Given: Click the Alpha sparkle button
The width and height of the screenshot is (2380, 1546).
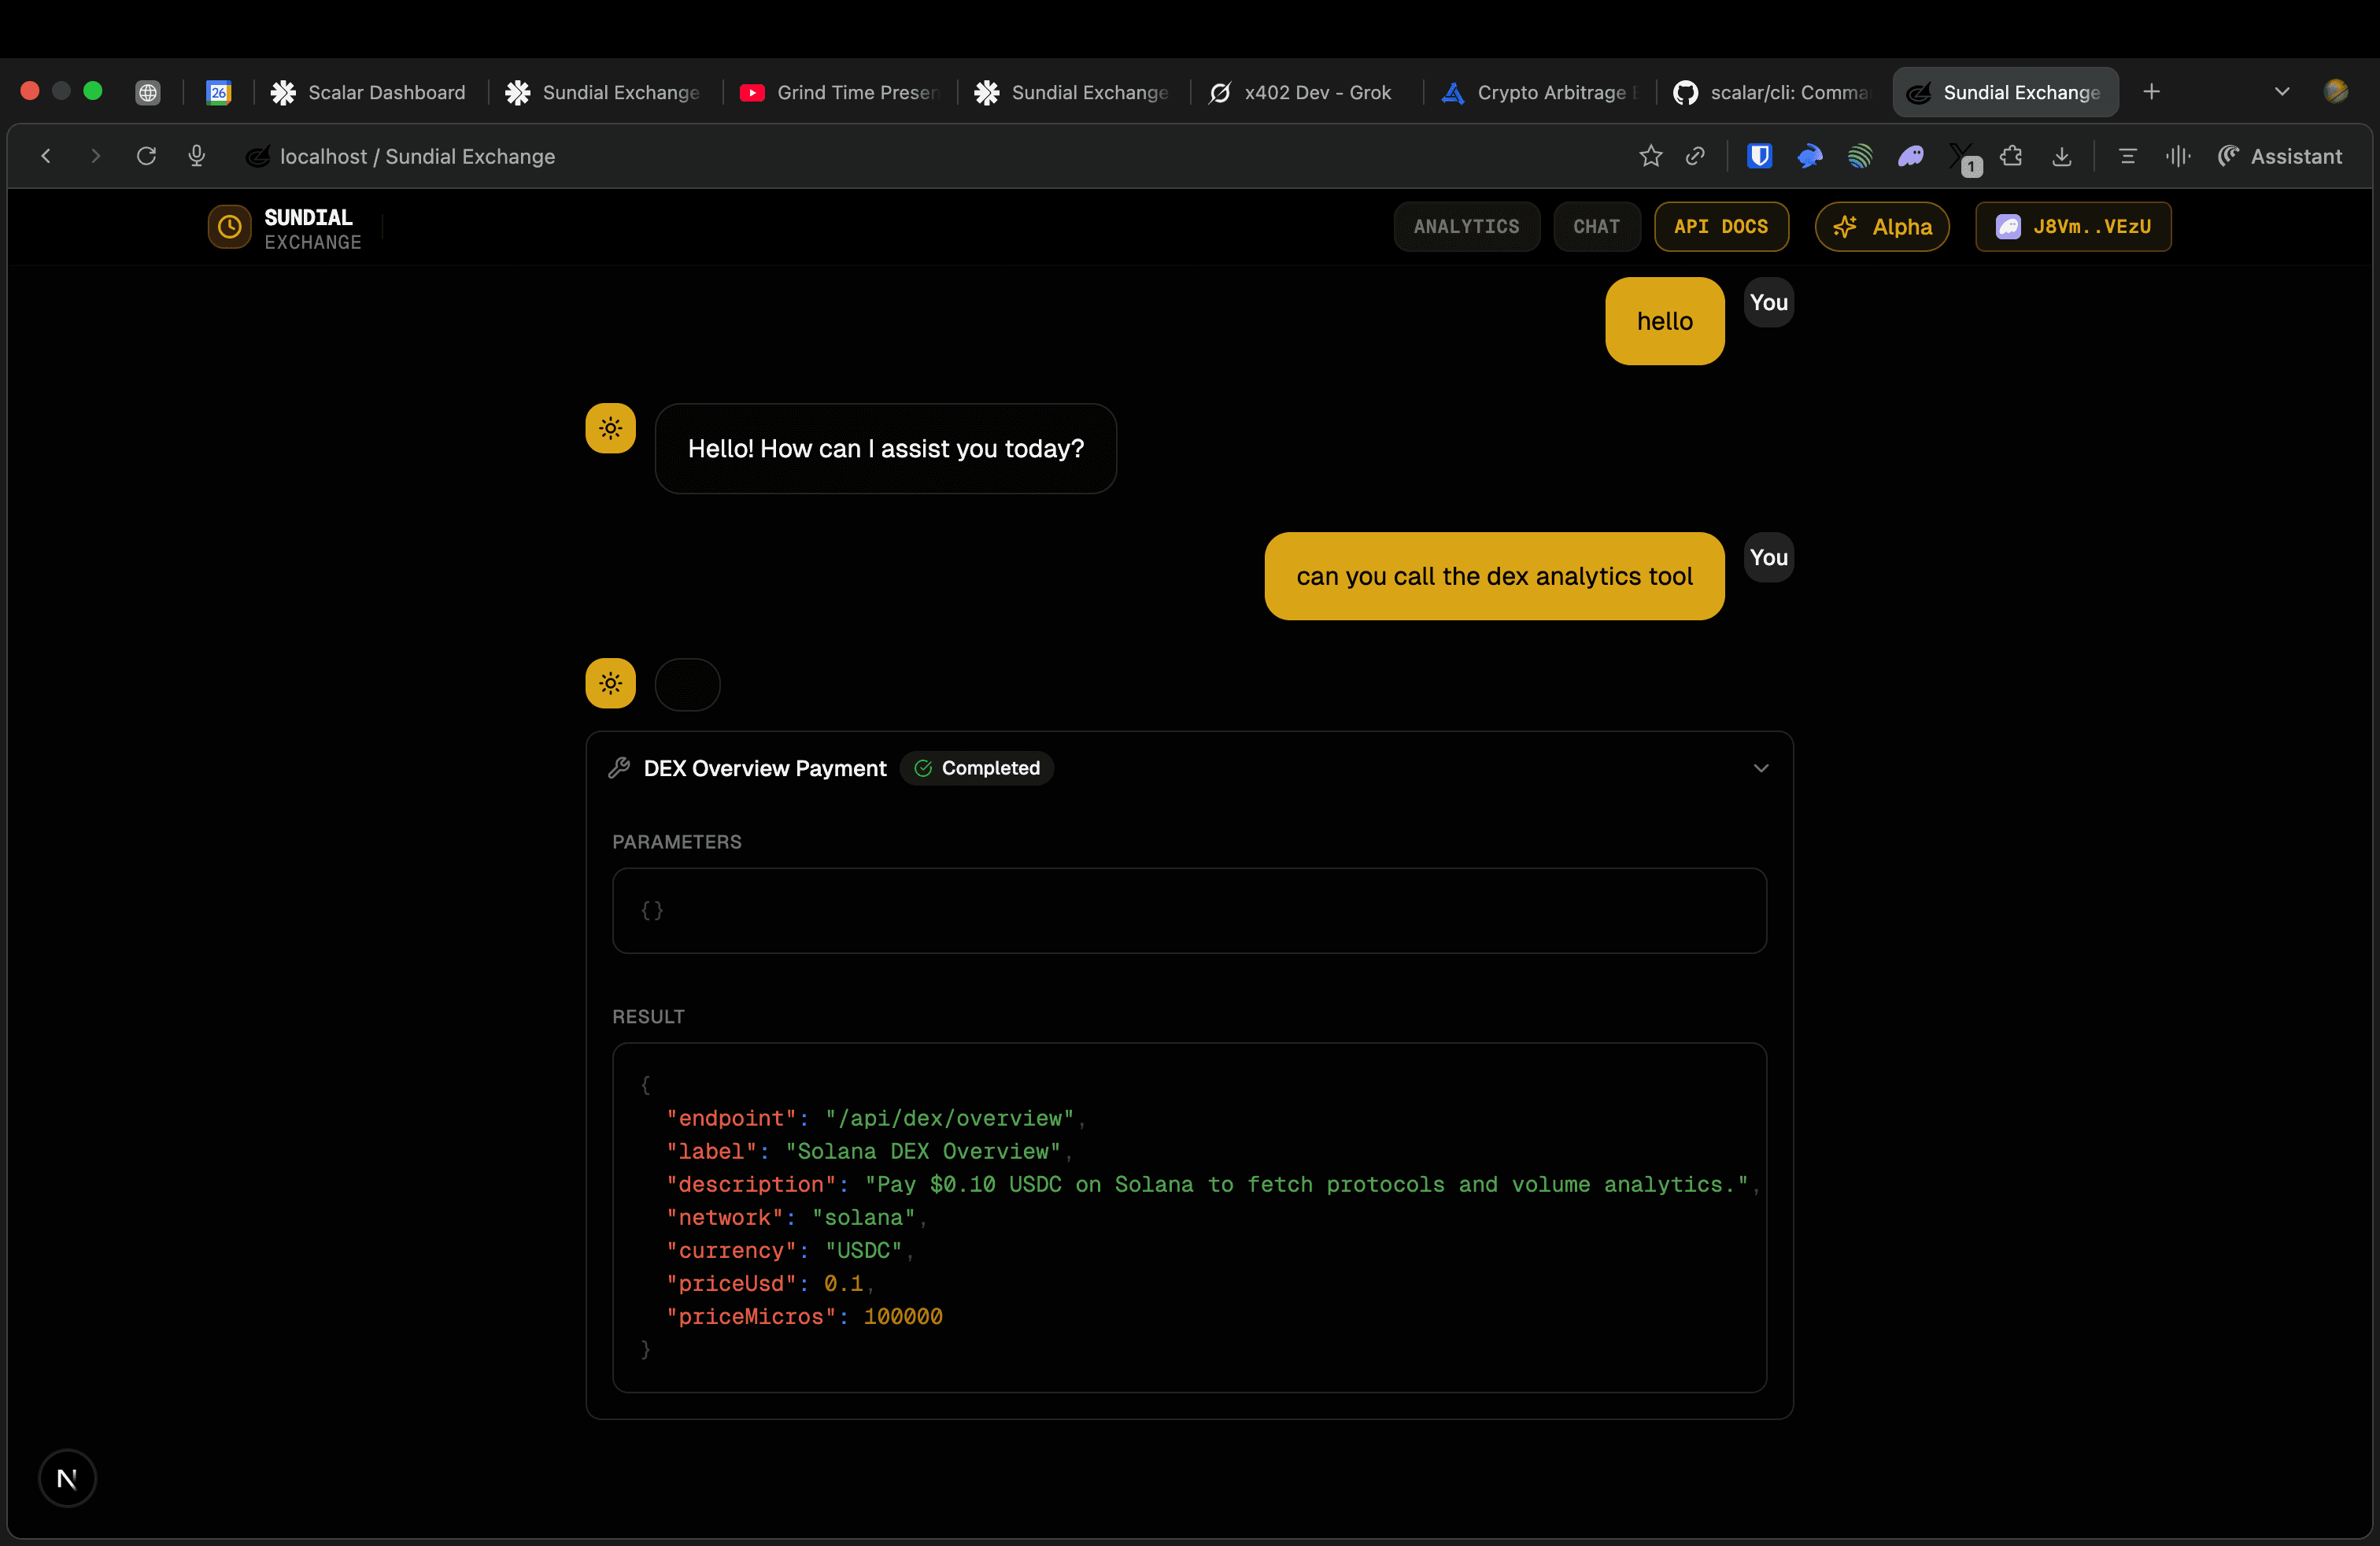Looking at the screenshot, I should (1882, 227).
